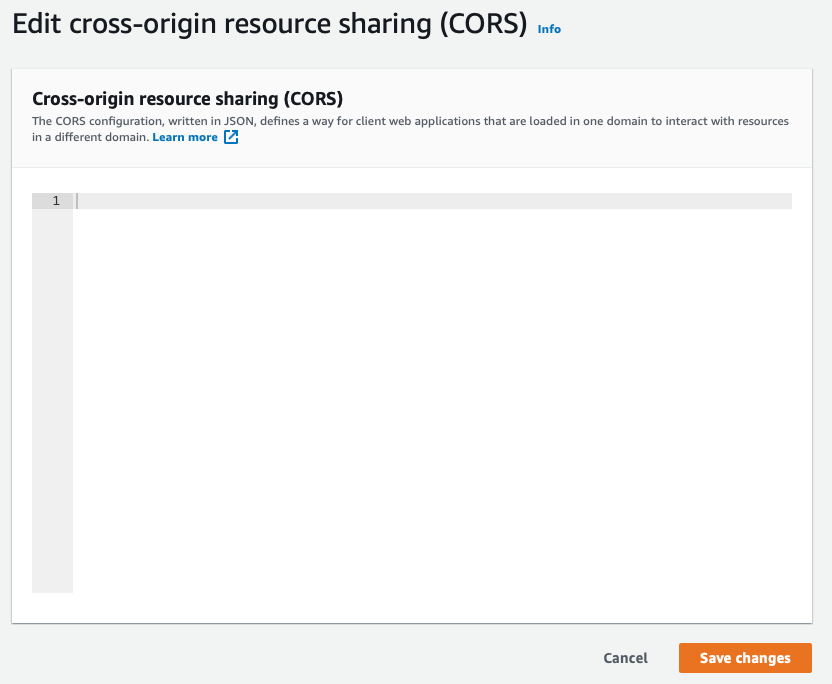
Task: Open the Info link beside the page title
Action: click(x=549, y=29)
